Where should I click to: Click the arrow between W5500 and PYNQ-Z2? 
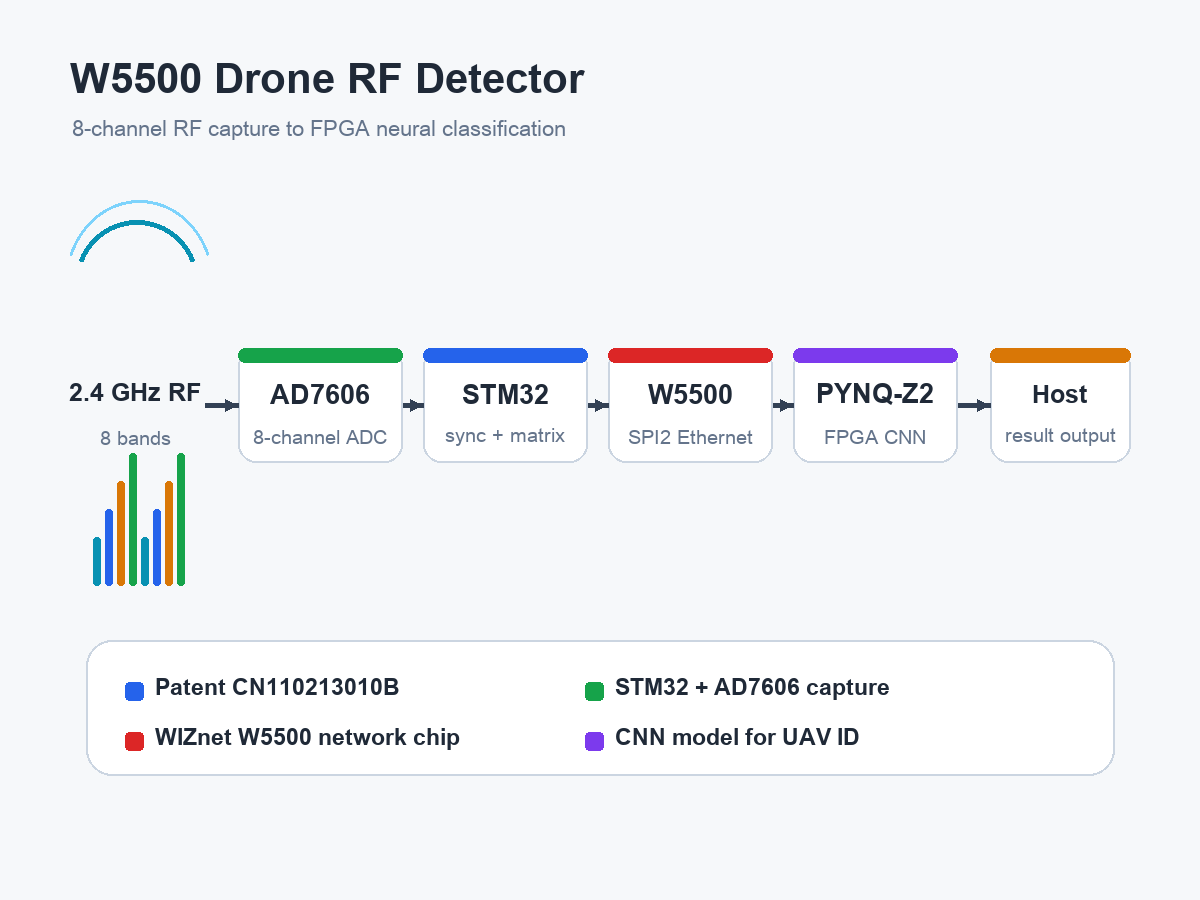783,405
